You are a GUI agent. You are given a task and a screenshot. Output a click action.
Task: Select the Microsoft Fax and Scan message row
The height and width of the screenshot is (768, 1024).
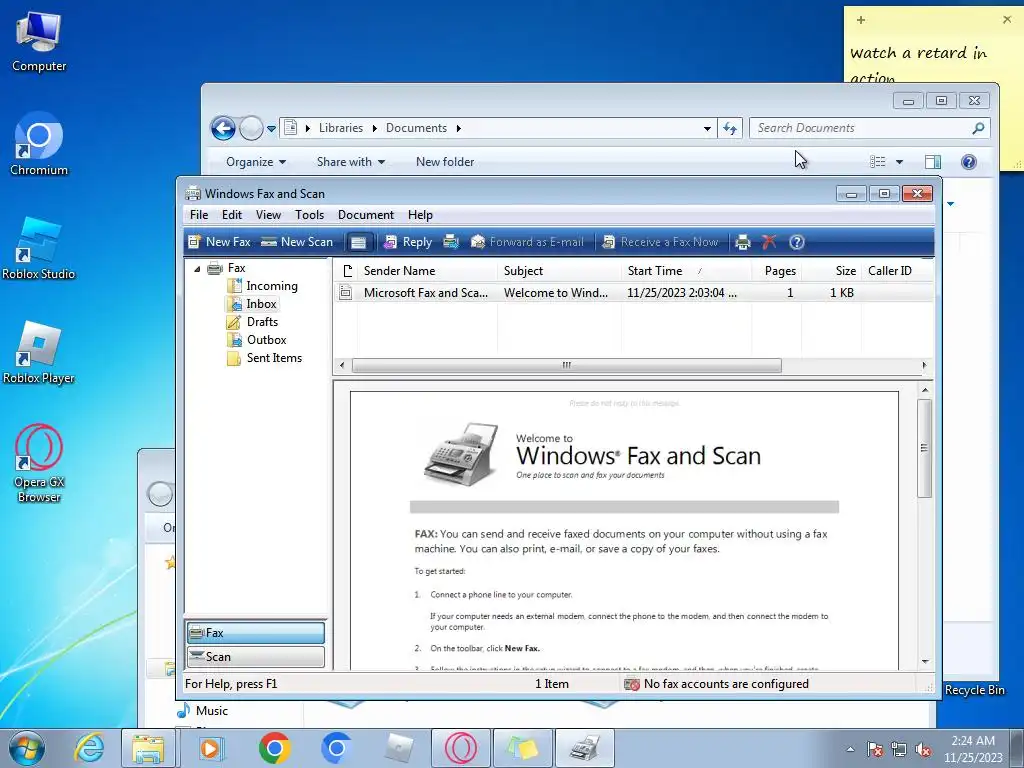[x=633, y=293]
